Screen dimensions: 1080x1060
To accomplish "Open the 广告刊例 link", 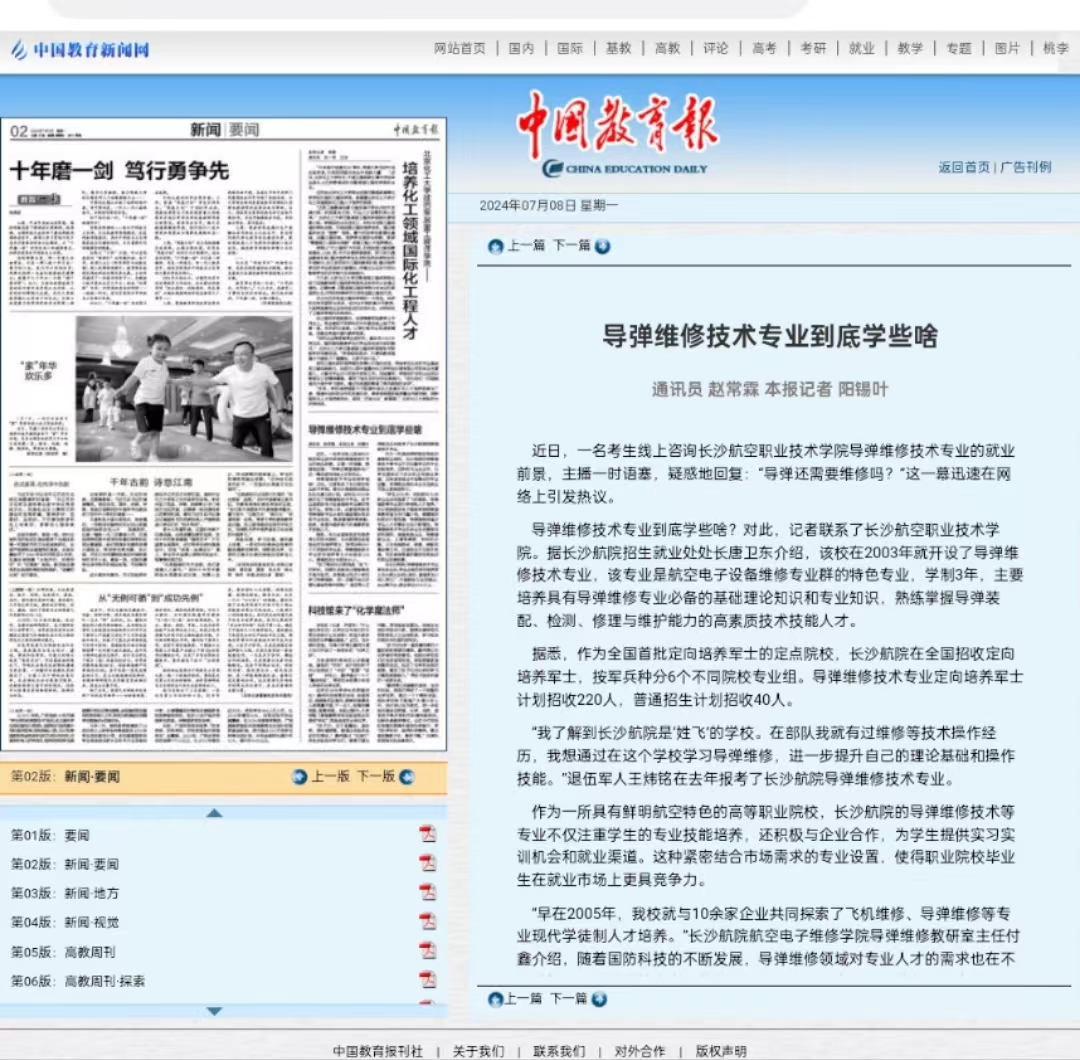I will pos(1026,167).
